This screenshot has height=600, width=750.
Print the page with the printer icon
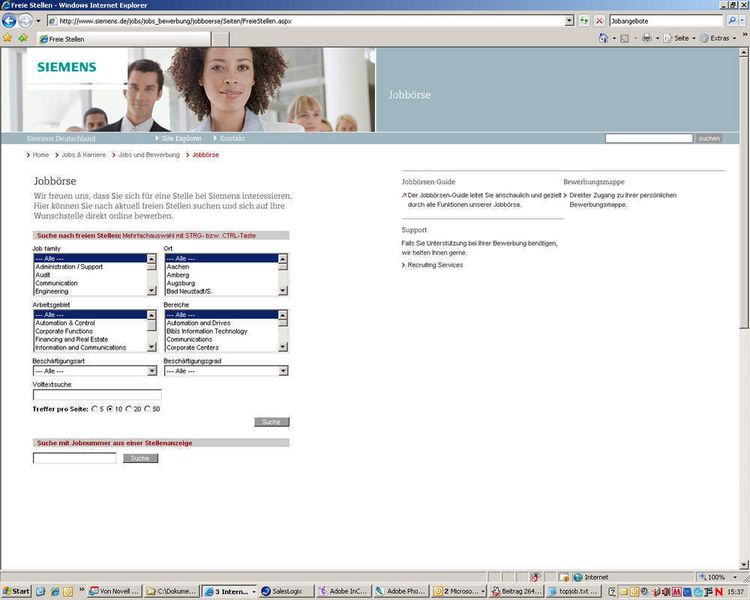[647, 38]
